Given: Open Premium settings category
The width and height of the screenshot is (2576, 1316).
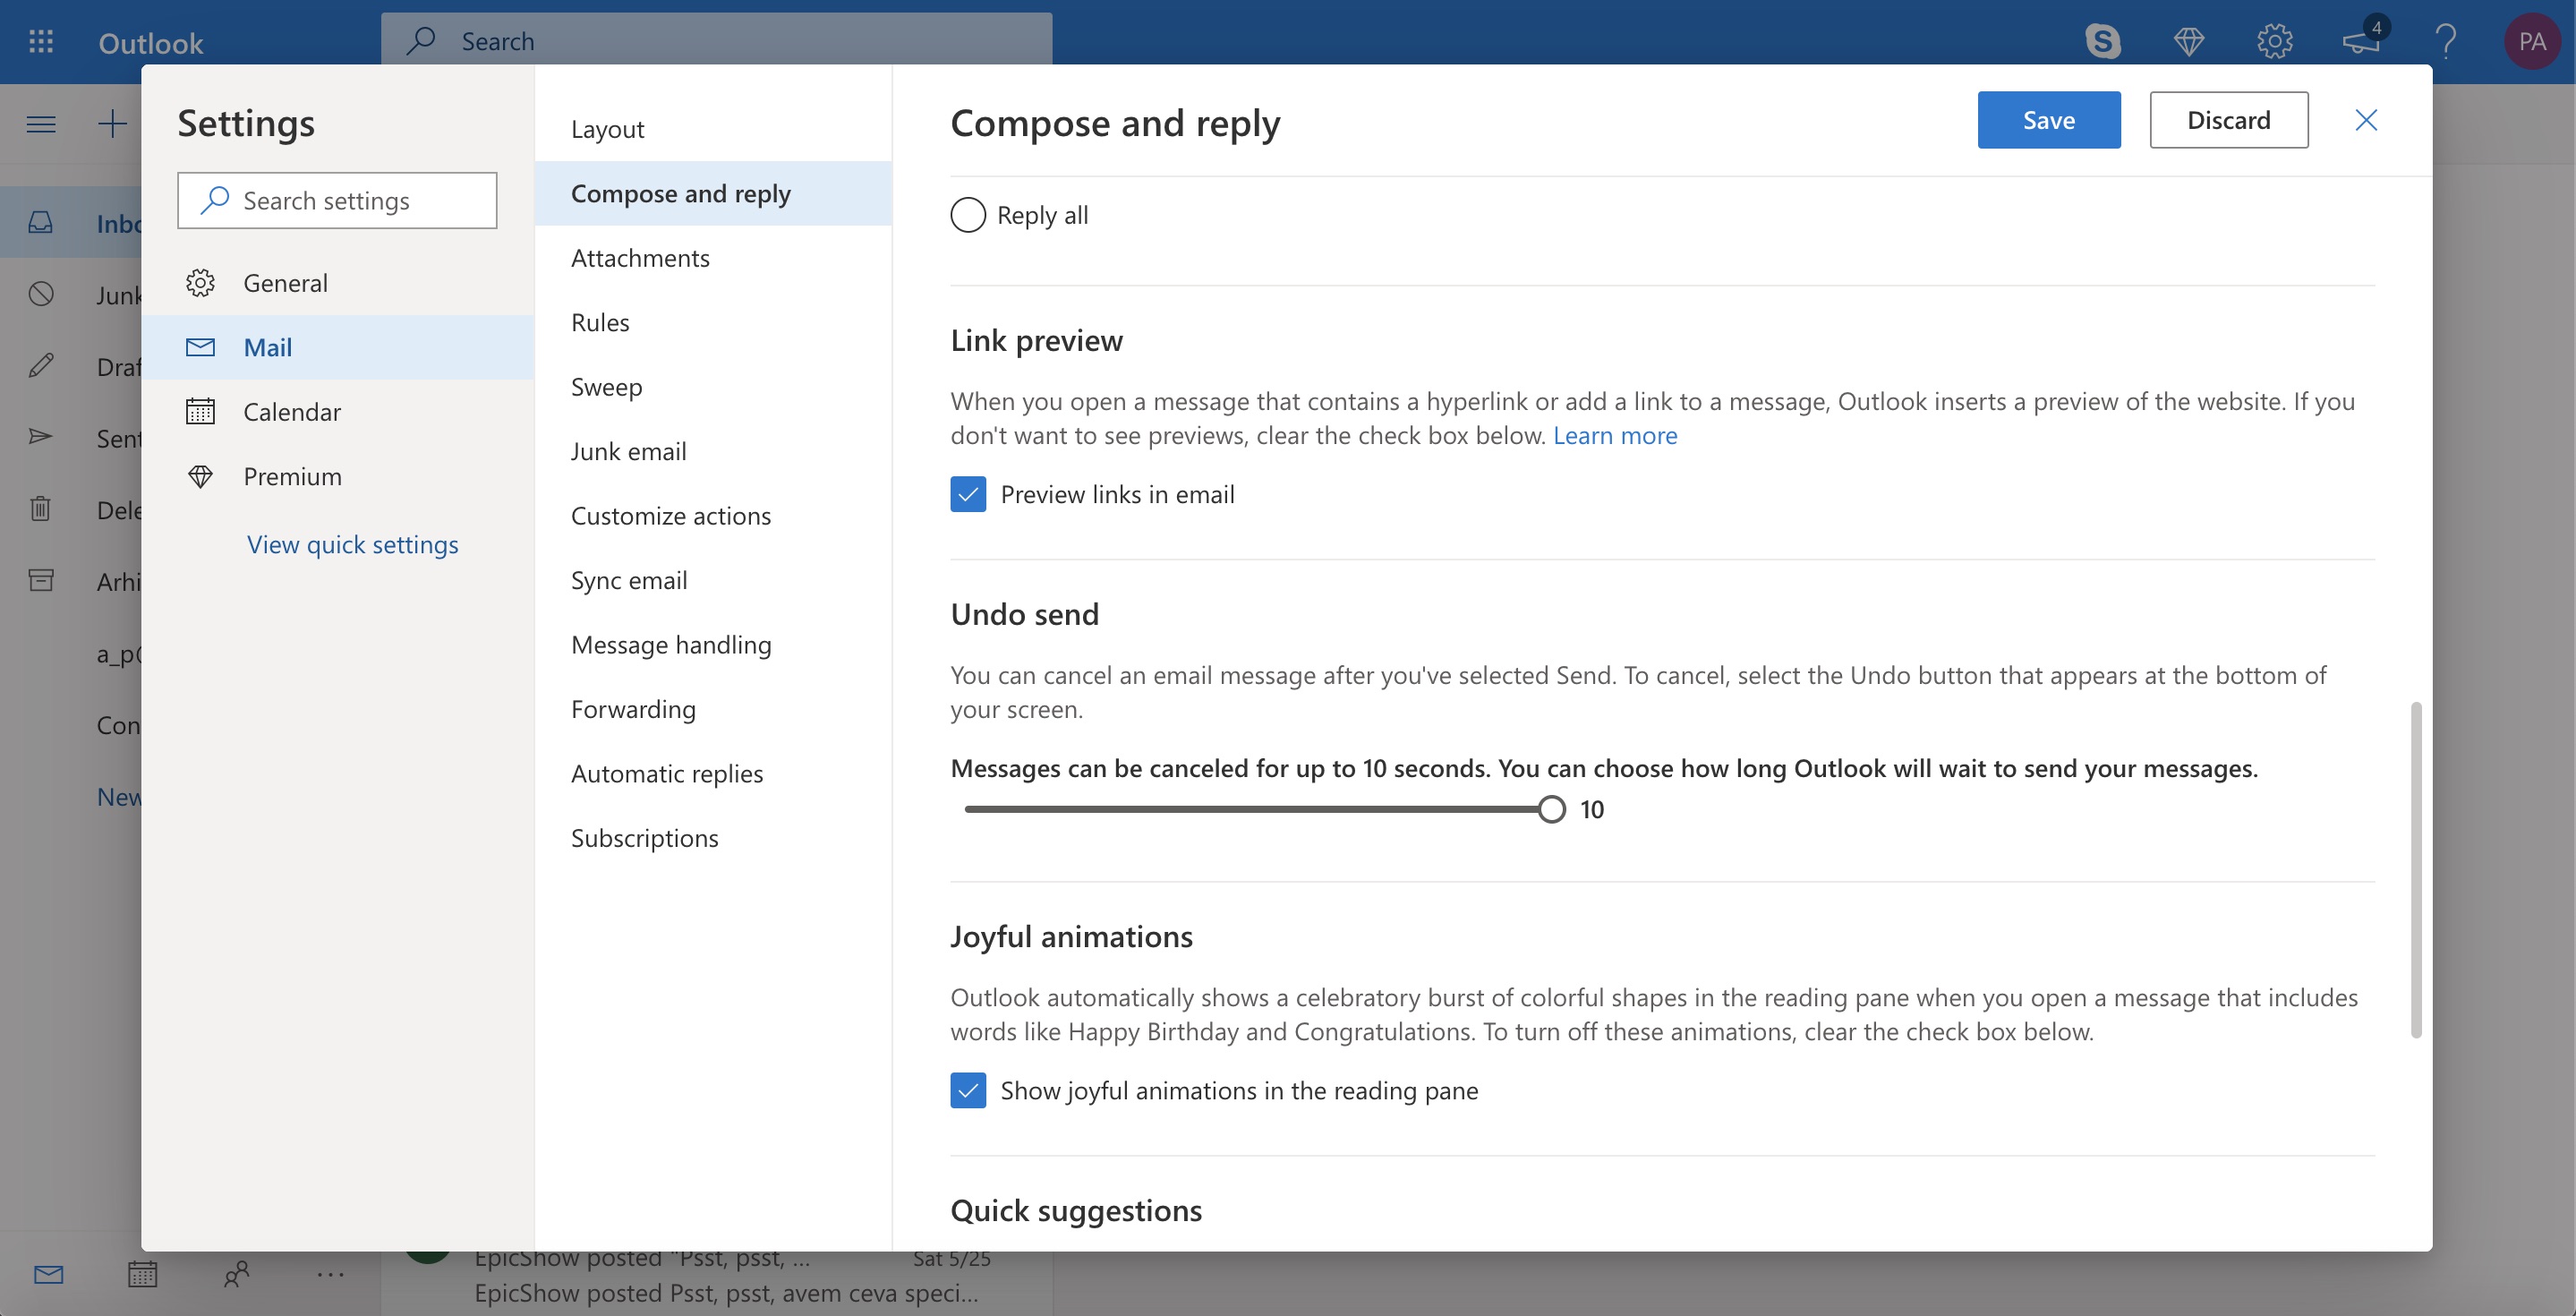Looking at the screenshot, I should [x=338, y=476].
